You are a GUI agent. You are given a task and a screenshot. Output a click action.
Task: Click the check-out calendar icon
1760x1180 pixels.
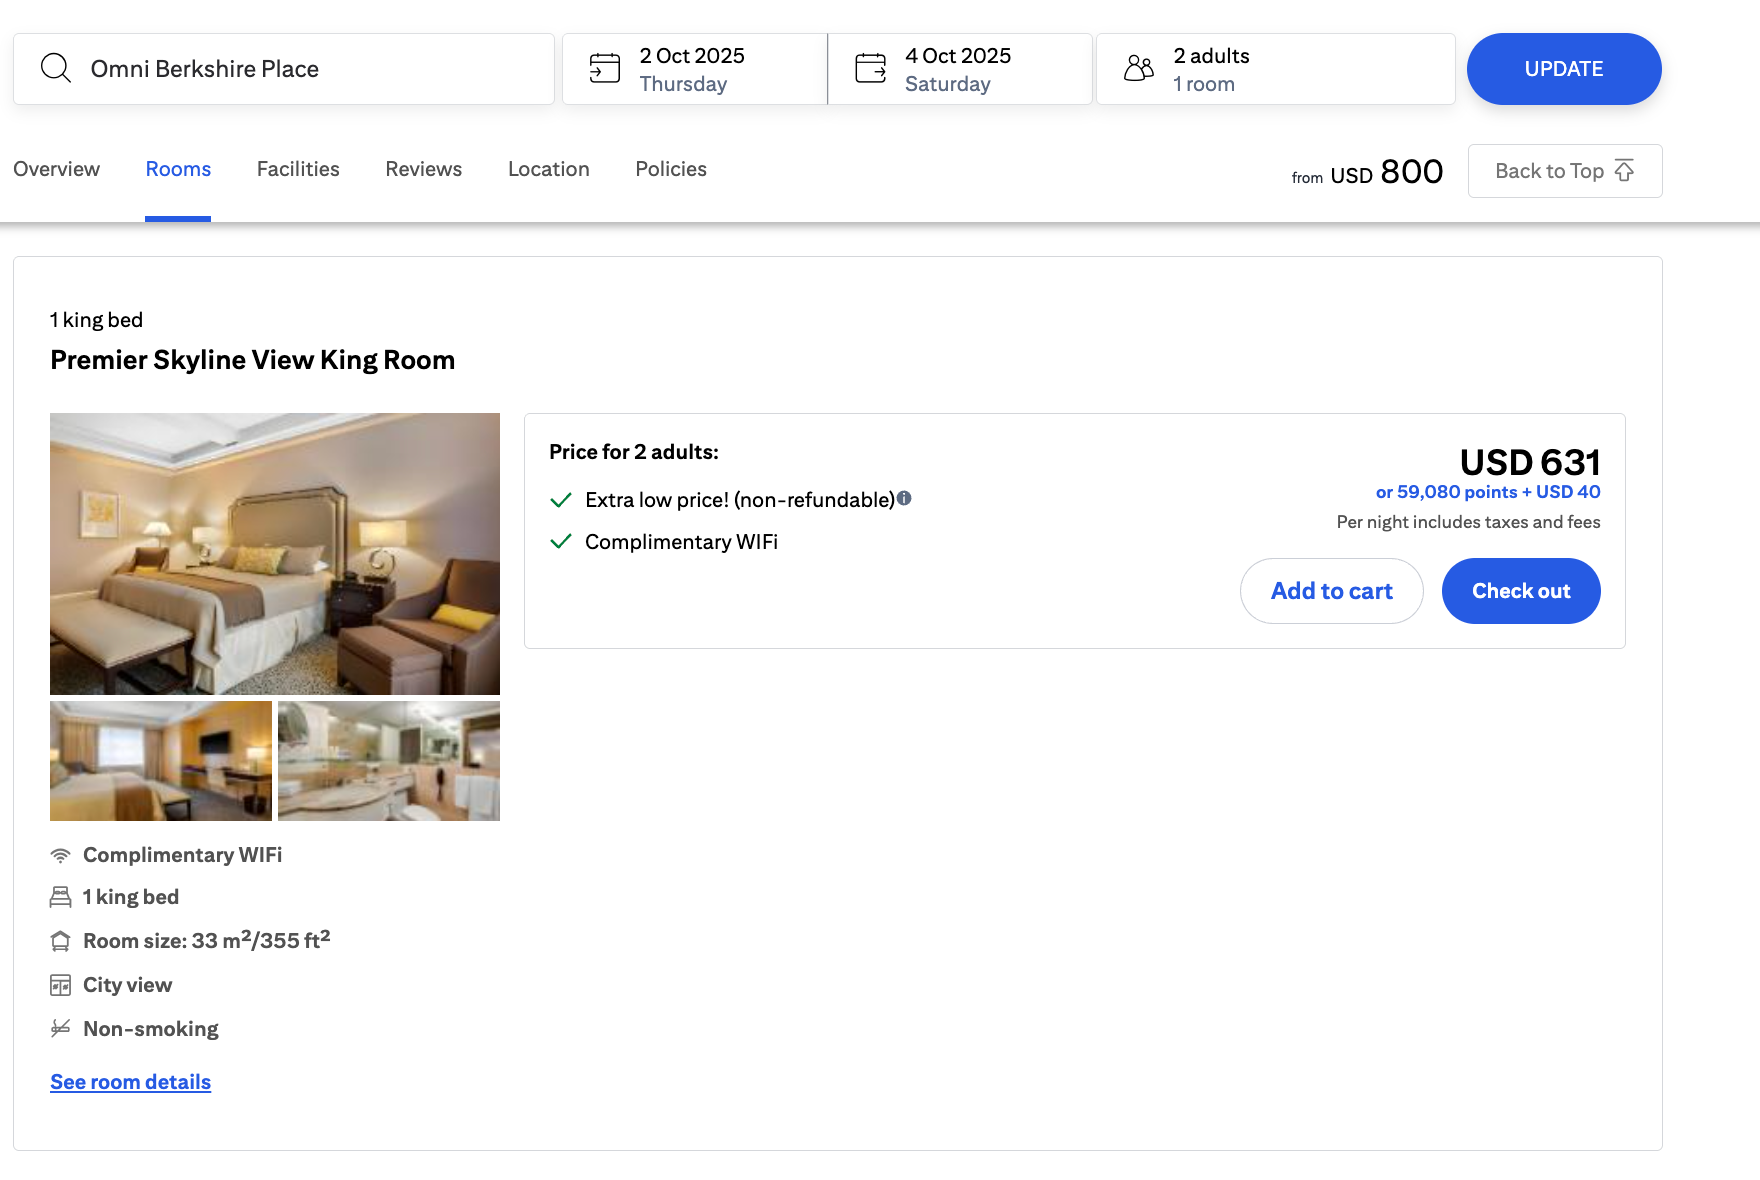click(871, 68)
